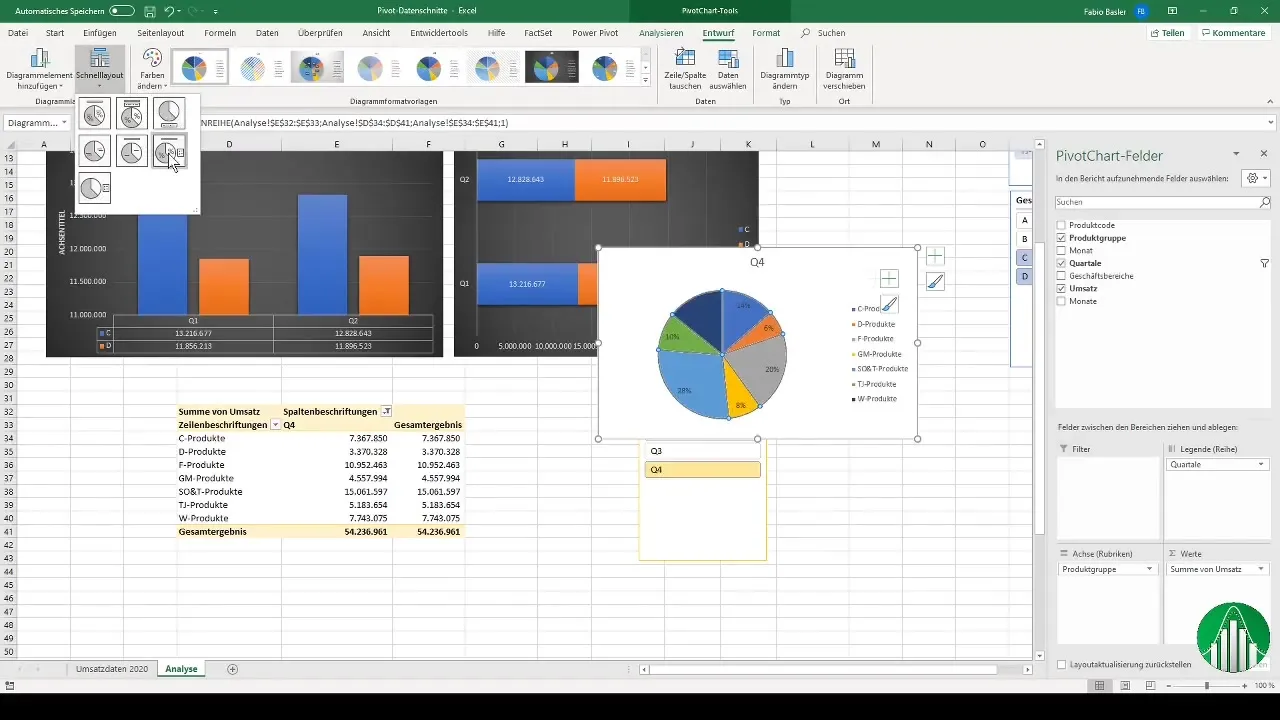The width and height of the screenshot is (1280, 720).
Task: Select slicer item C
Action: pyautogui.click(x=1024, y=258)
